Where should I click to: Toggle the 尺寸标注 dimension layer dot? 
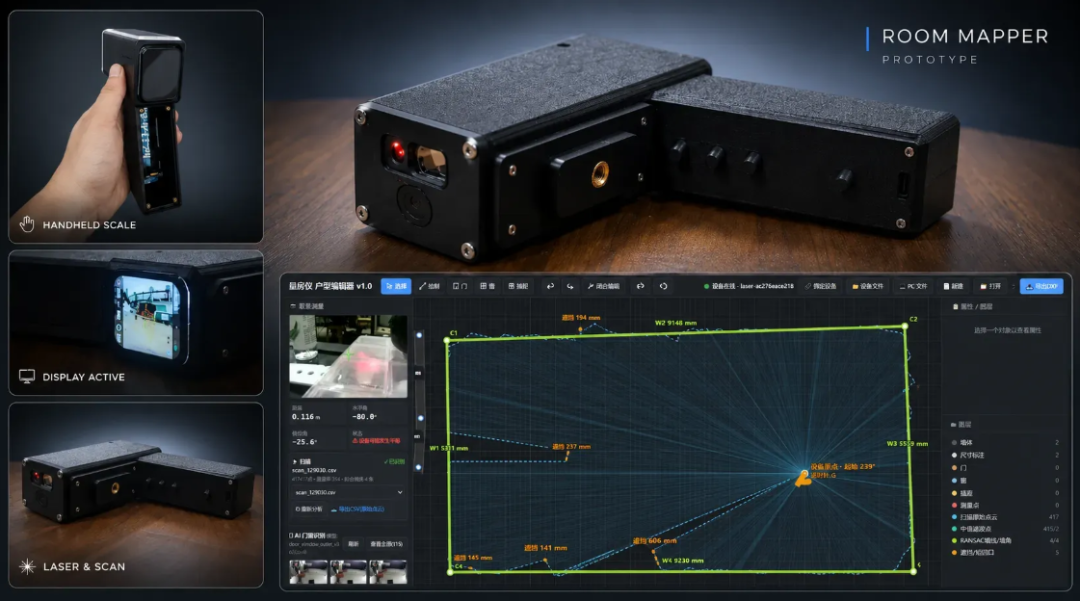pos(954,455)
